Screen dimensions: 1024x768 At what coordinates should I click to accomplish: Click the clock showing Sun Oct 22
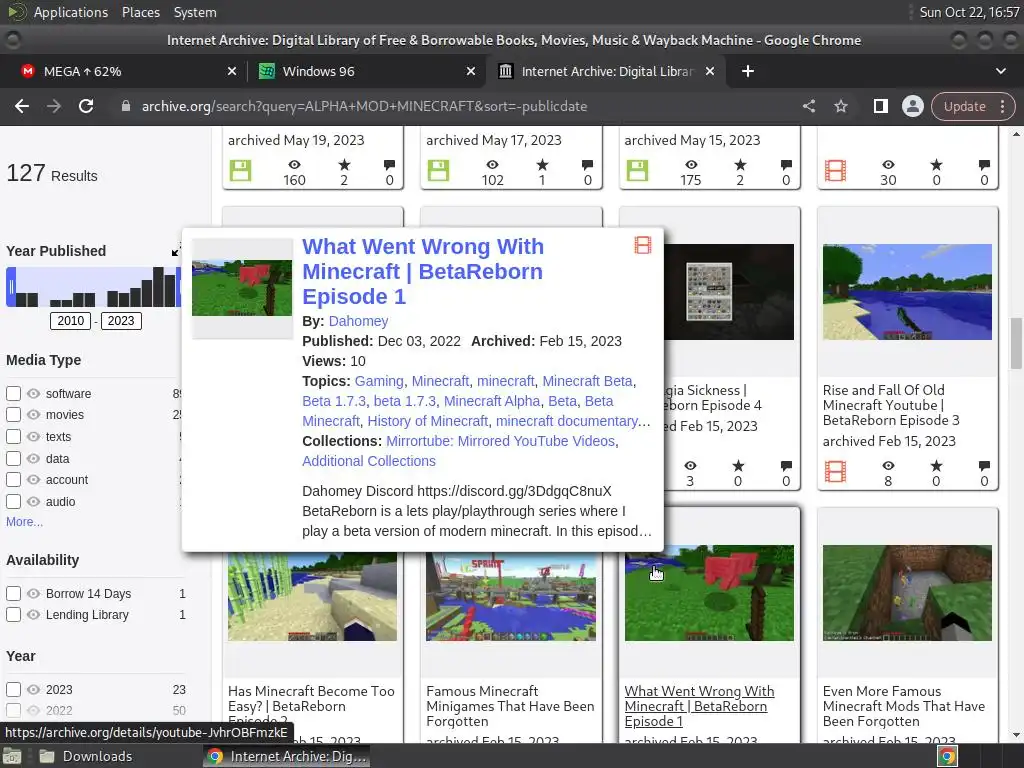tap(968, 12)
